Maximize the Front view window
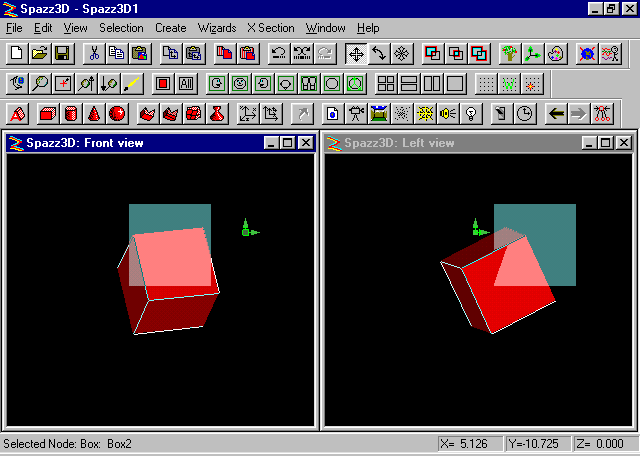 click(288, 143)
